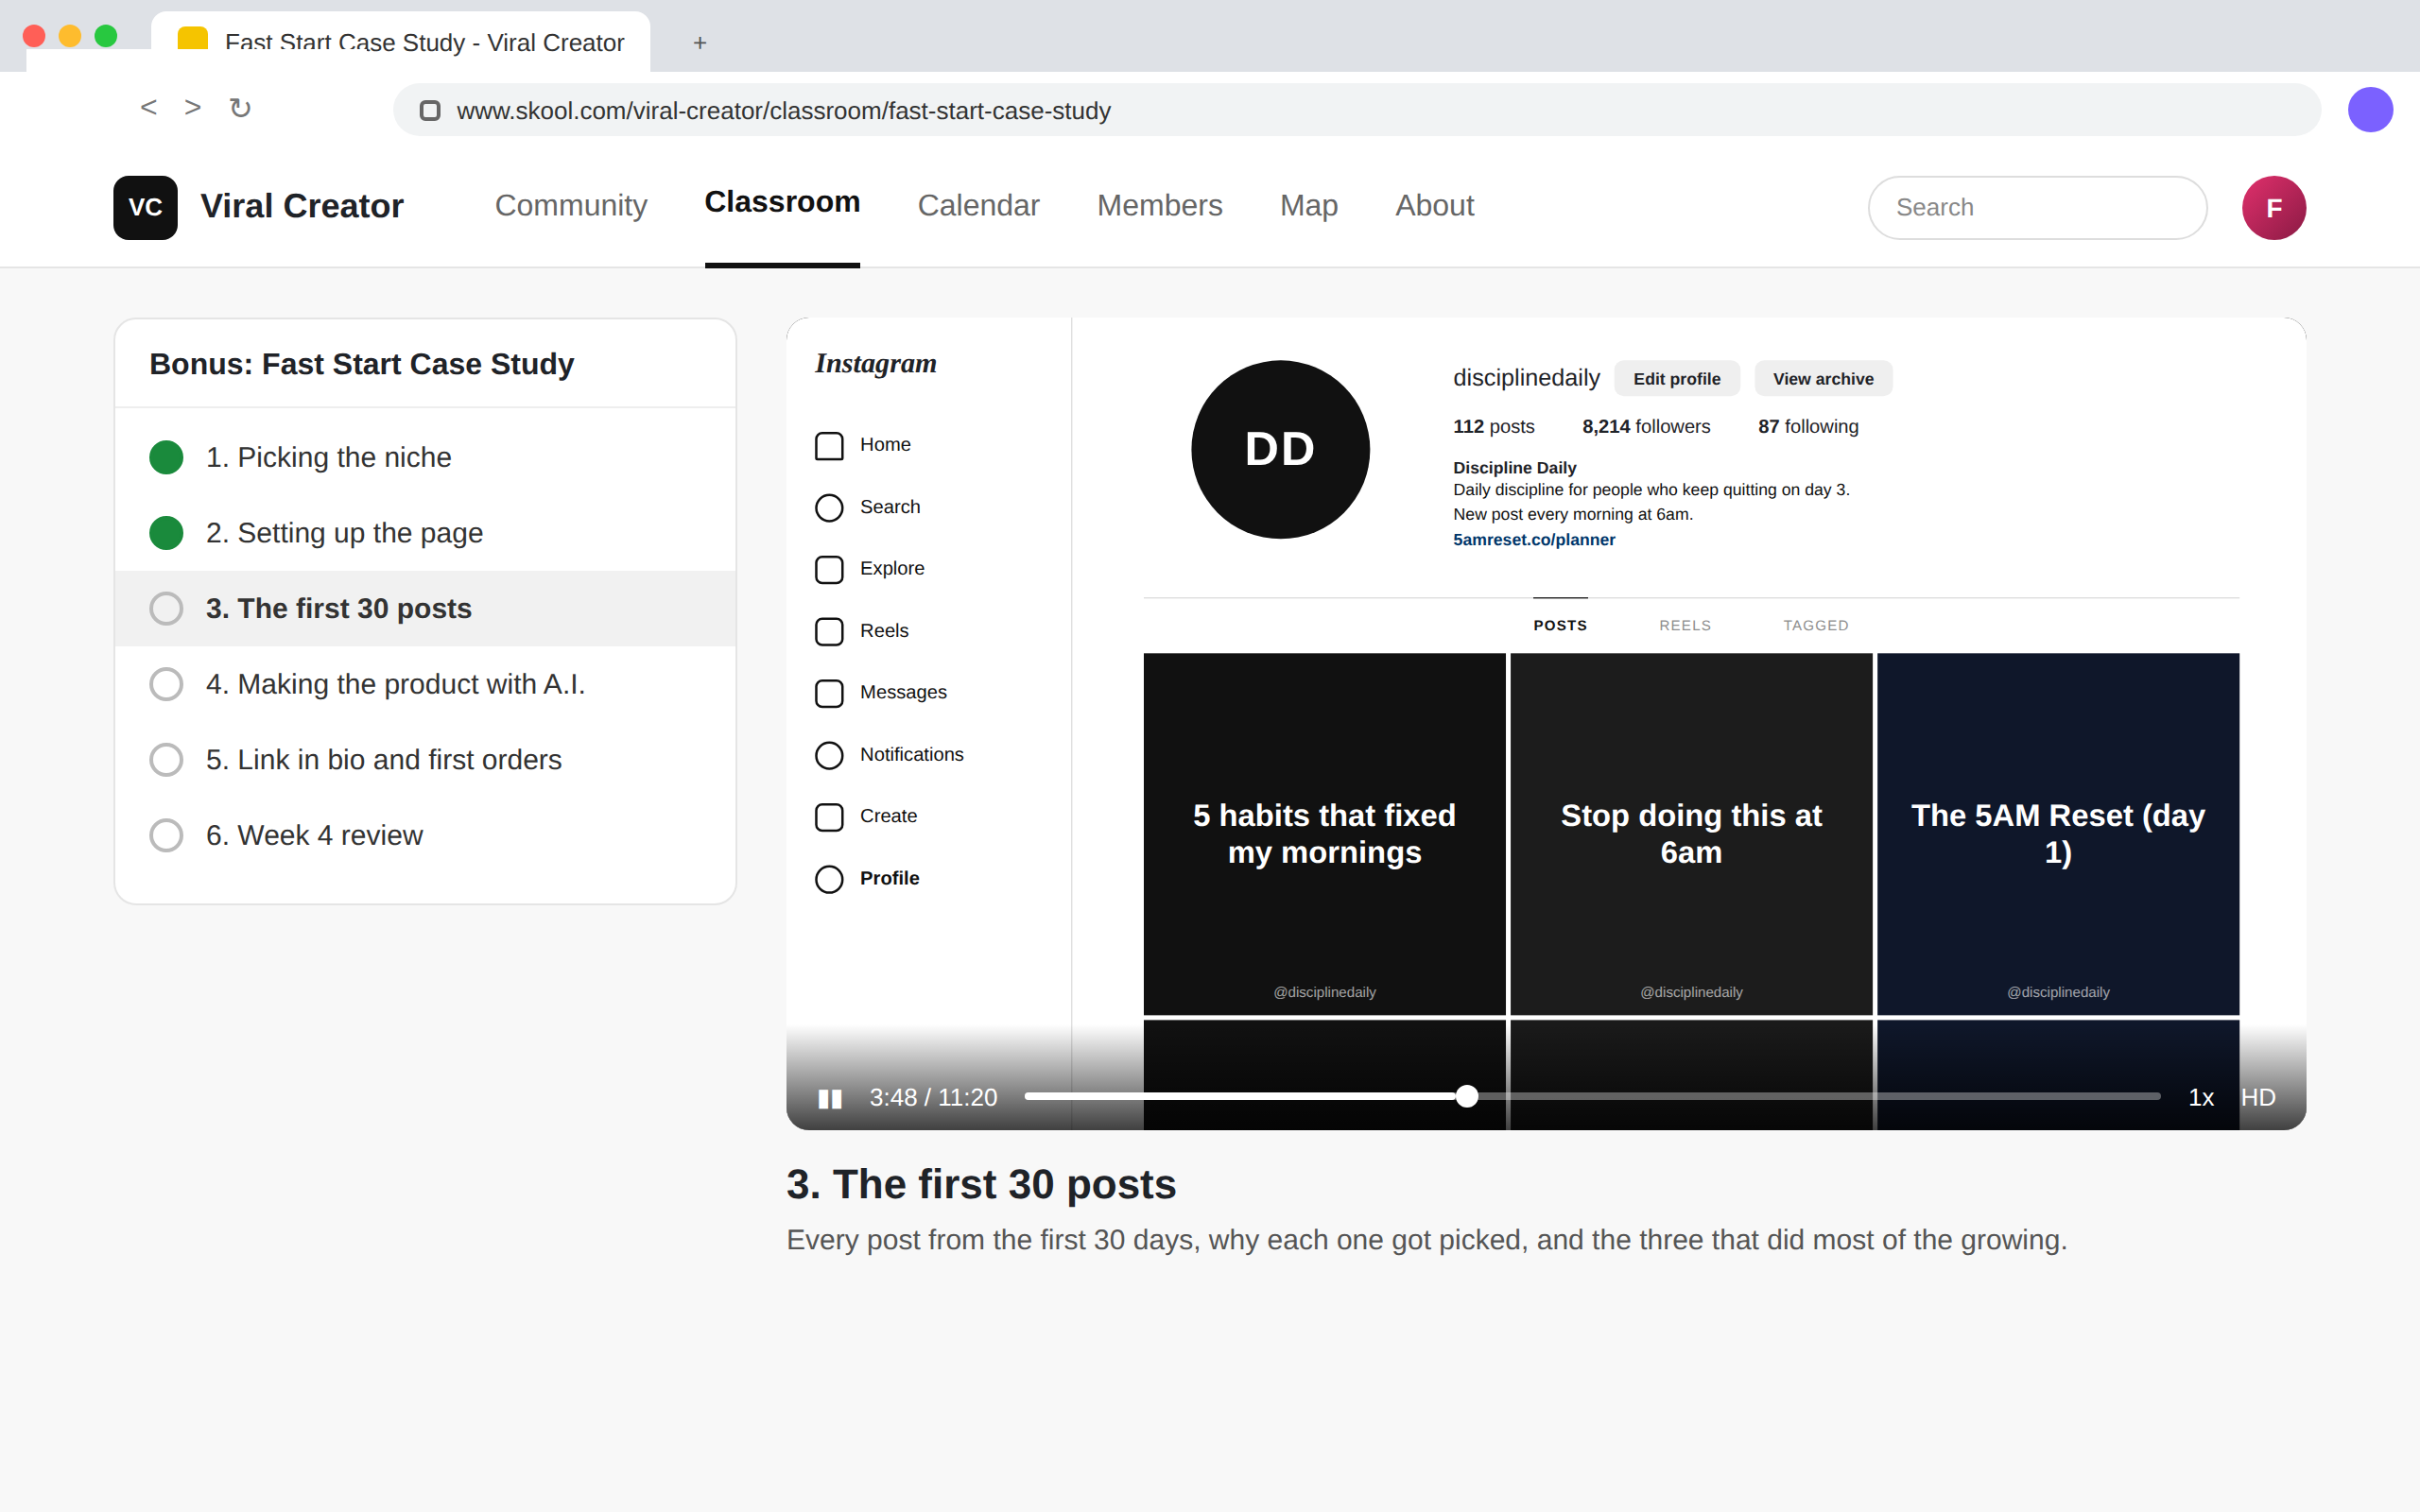
Task: Open the About tab
Action: 1434,205
